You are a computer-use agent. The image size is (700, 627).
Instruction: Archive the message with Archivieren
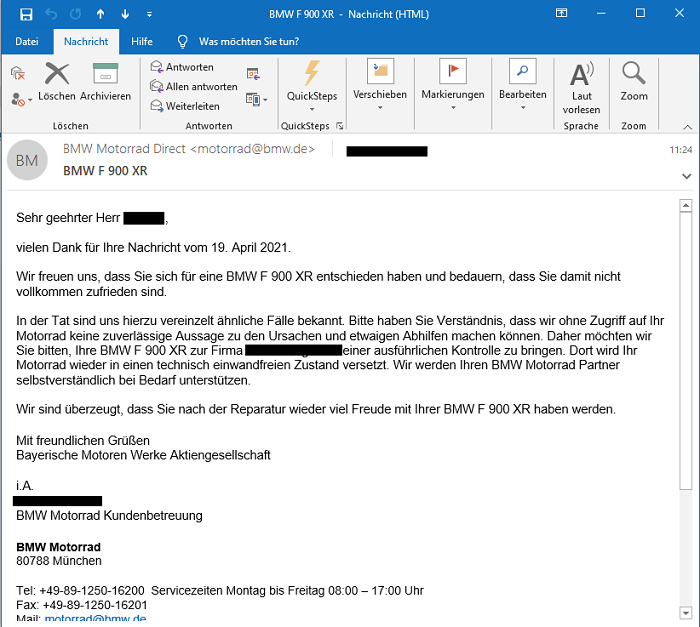[105, 80]
